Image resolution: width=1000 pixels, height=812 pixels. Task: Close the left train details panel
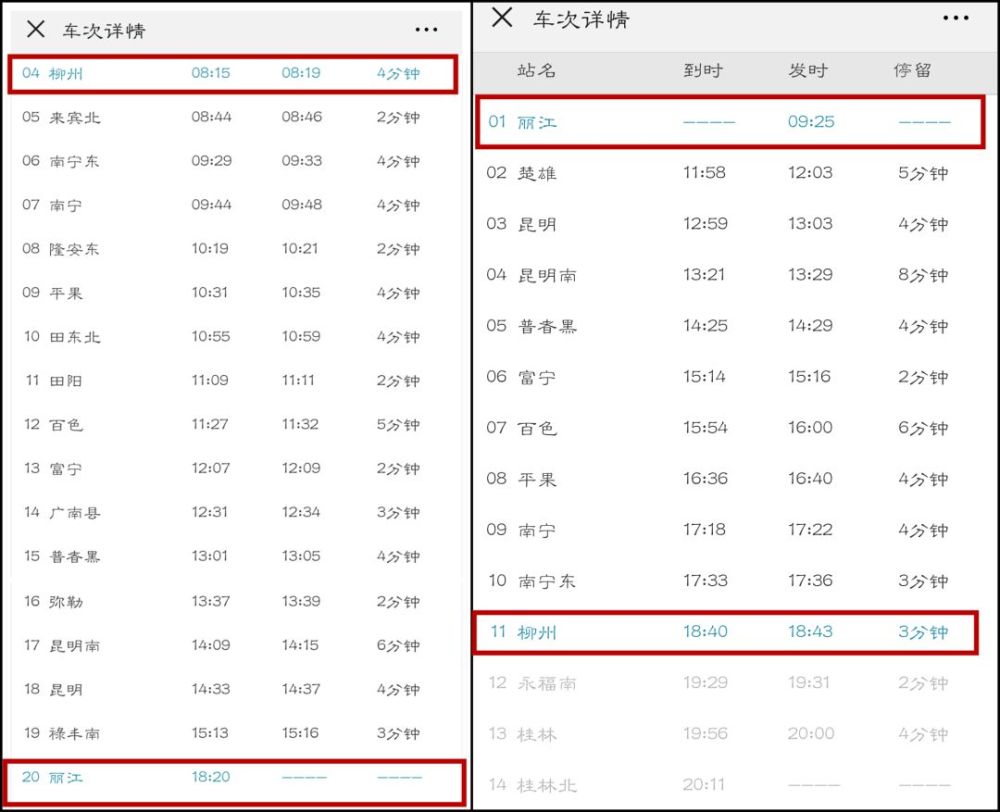click(36, 29)
